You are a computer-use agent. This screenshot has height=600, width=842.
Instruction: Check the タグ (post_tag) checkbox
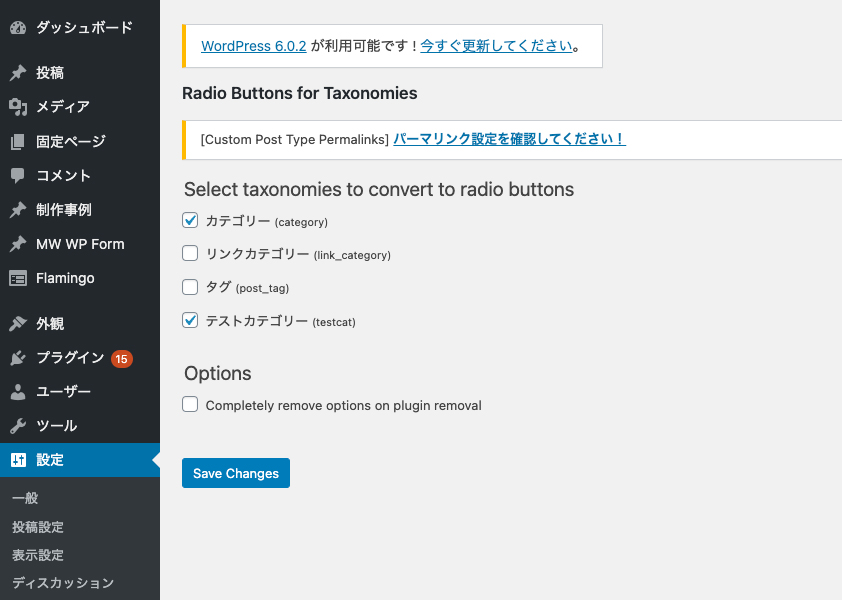pos(190,287)
